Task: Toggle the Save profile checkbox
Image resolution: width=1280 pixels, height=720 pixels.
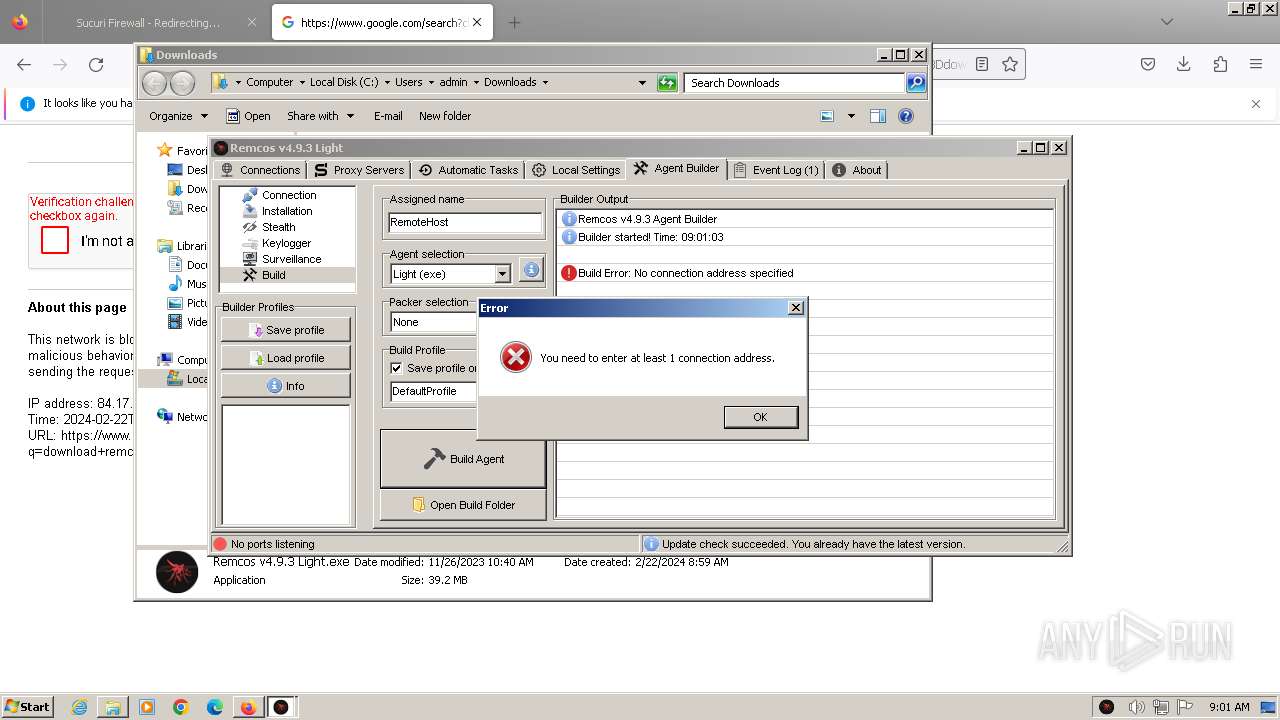Action: pyautogui.click(x=396, y=368)
